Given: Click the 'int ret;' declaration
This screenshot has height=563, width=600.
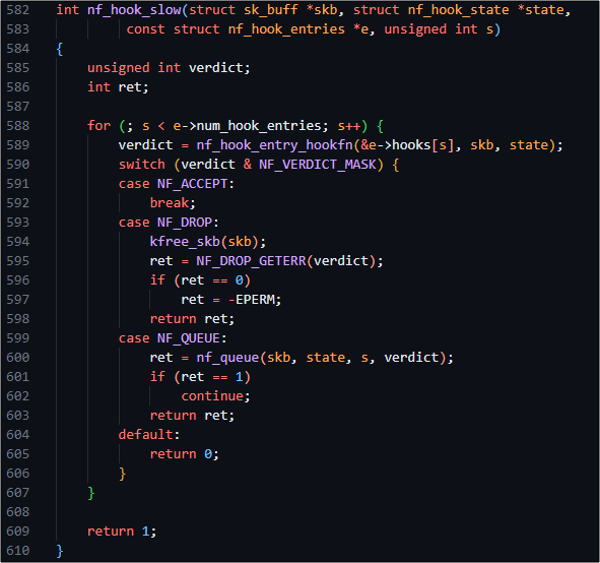Looking at the screenshot, I should tap(118, 87).
